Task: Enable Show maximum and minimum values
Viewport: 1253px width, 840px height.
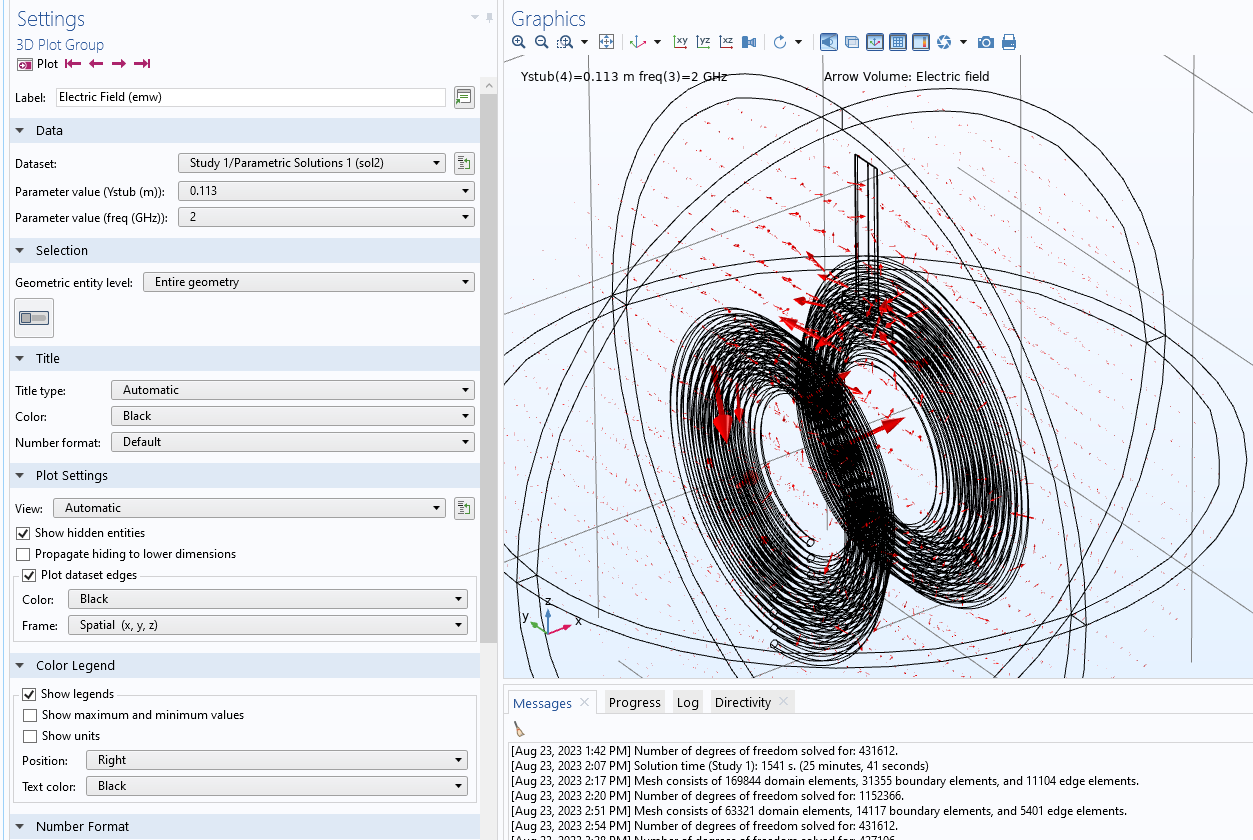Action: 30,715
